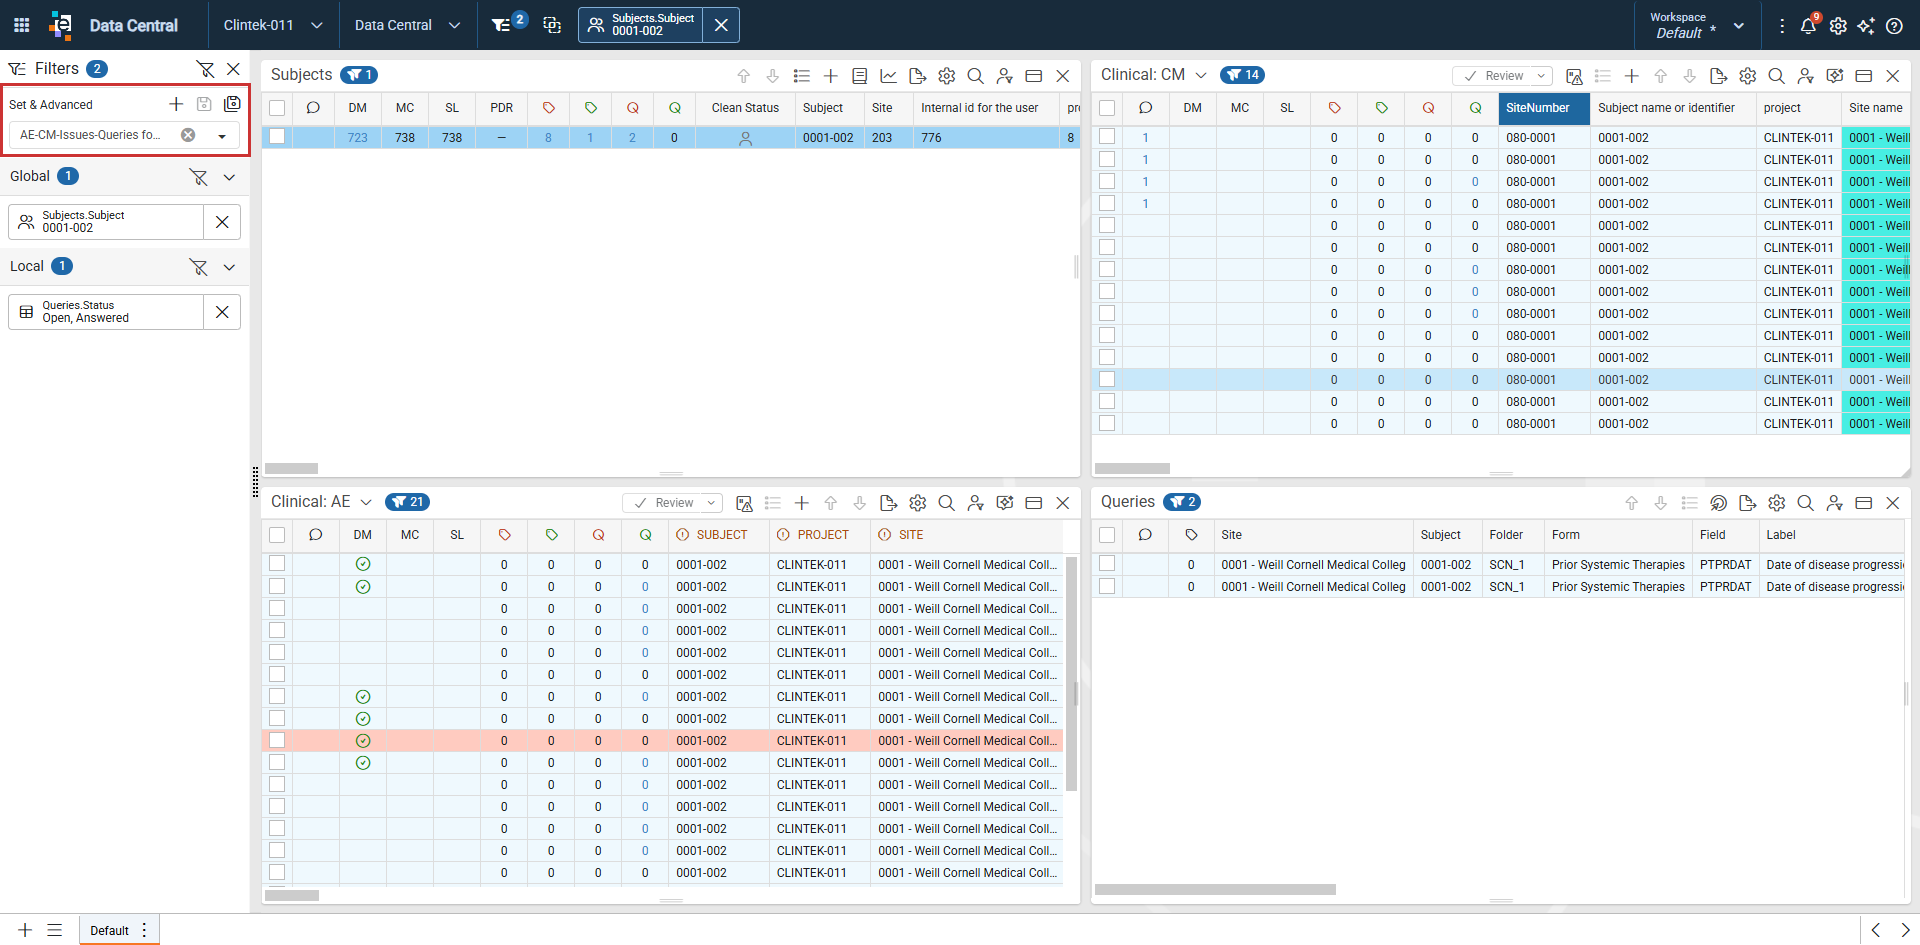Viewport: 1920px width, 945px height.
Task: Open the AI sparkle assistant icon in header
Action: coord(1866,26)
